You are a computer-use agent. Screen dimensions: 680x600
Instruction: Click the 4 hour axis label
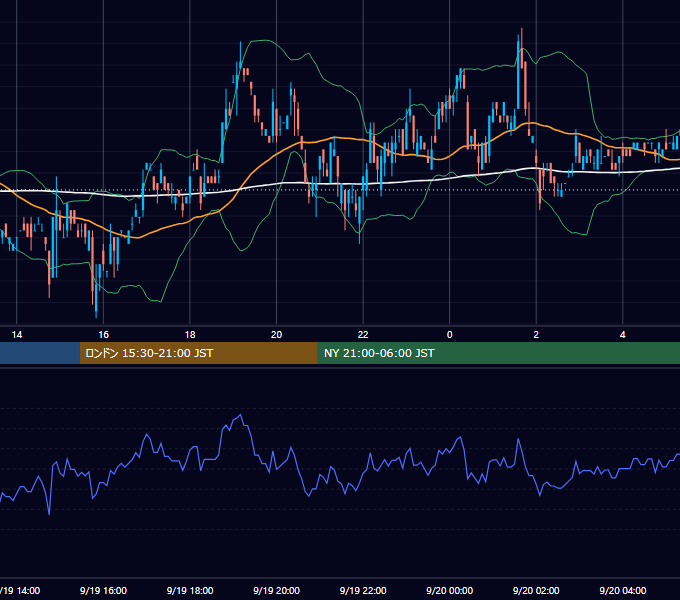coord(623,335)
